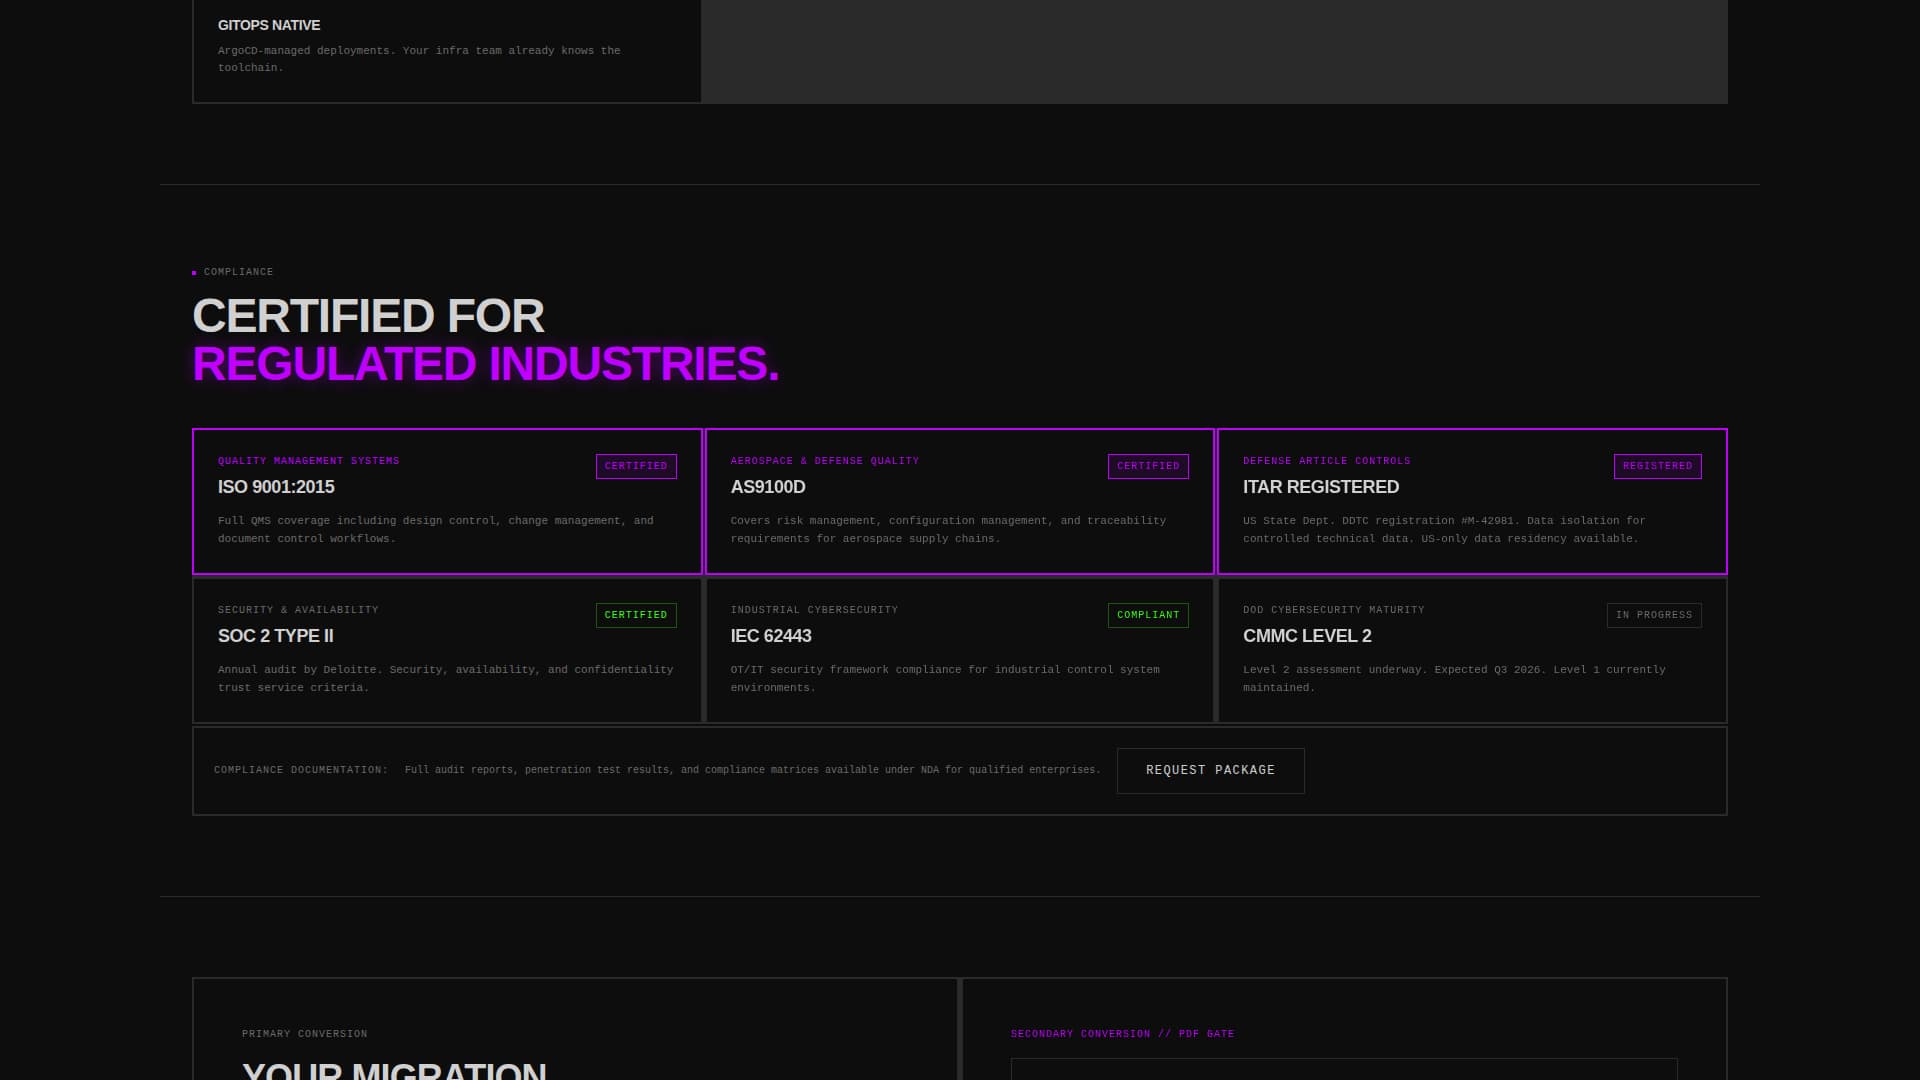Select the SOC 2 TYPE II card
This screenshot has width=1920, height=1080.
click(447, 650)
